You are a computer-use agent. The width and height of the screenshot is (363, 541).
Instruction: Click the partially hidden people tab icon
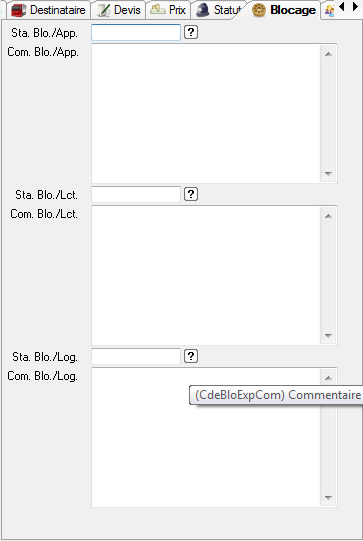[330, 10]
